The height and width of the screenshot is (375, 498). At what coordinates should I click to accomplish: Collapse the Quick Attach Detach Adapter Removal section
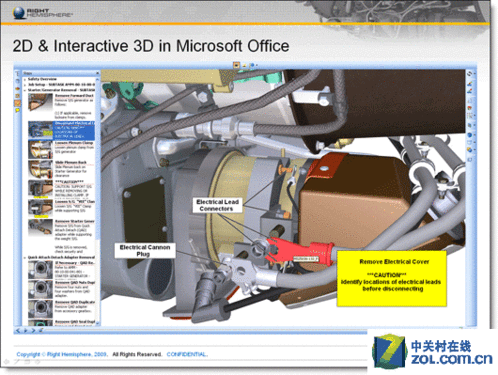[x=25, y=257]
